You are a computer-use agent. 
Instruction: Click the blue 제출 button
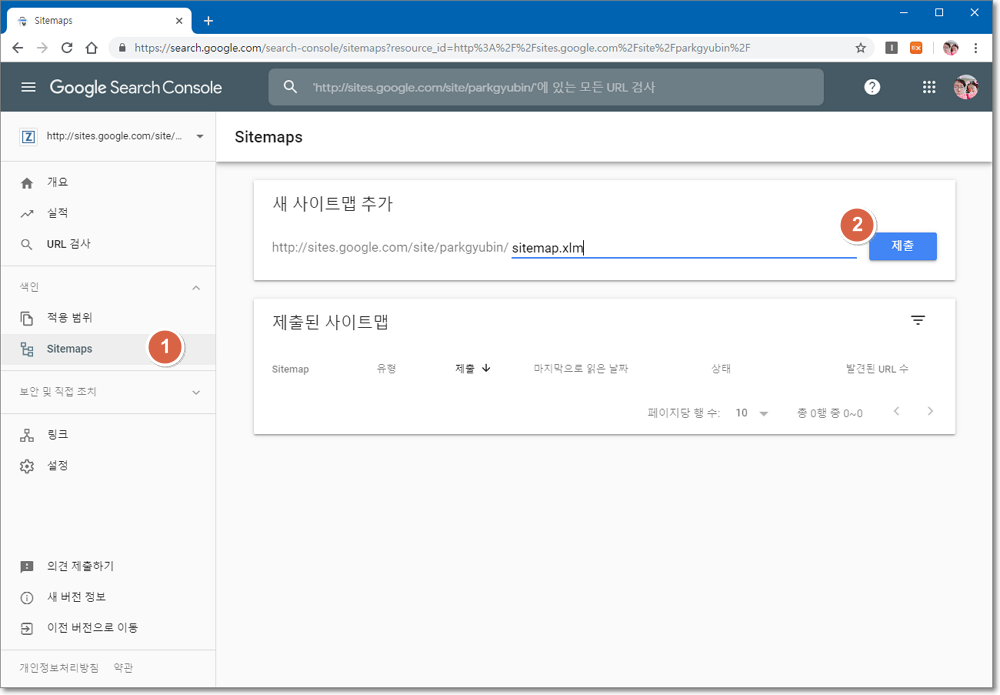click(x=902, y=246)
